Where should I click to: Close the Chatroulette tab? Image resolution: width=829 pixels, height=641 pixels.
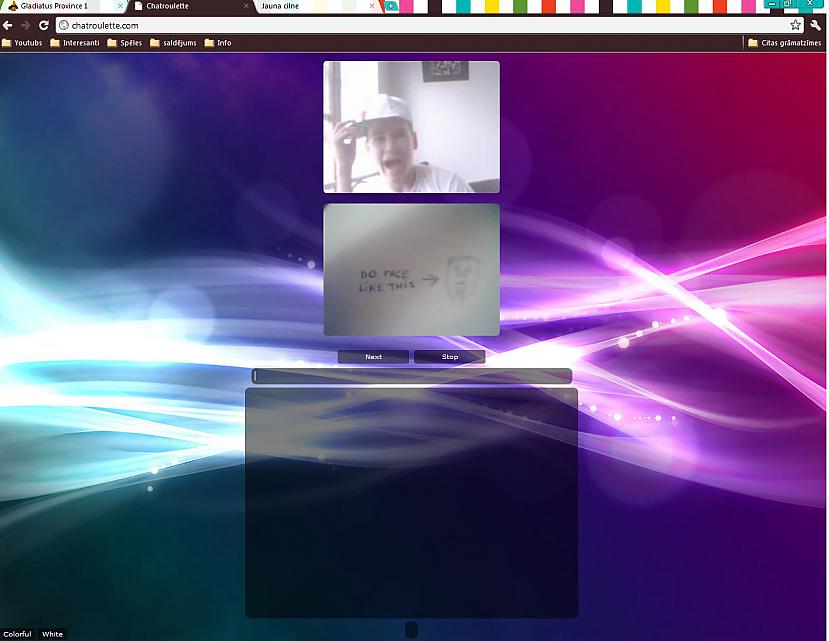click(x=246, y=6)
